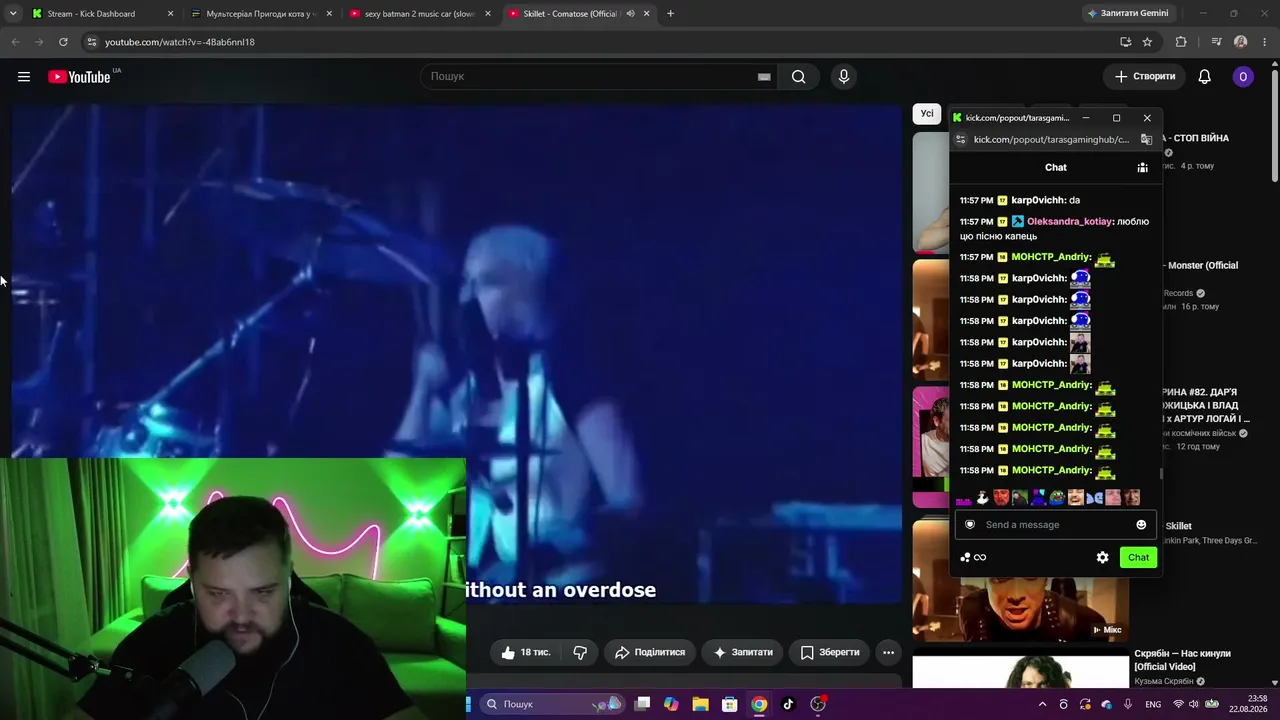Select the Усі filter chip
The width and height of the screenshot is (1280, 720).
pos(927,114)
